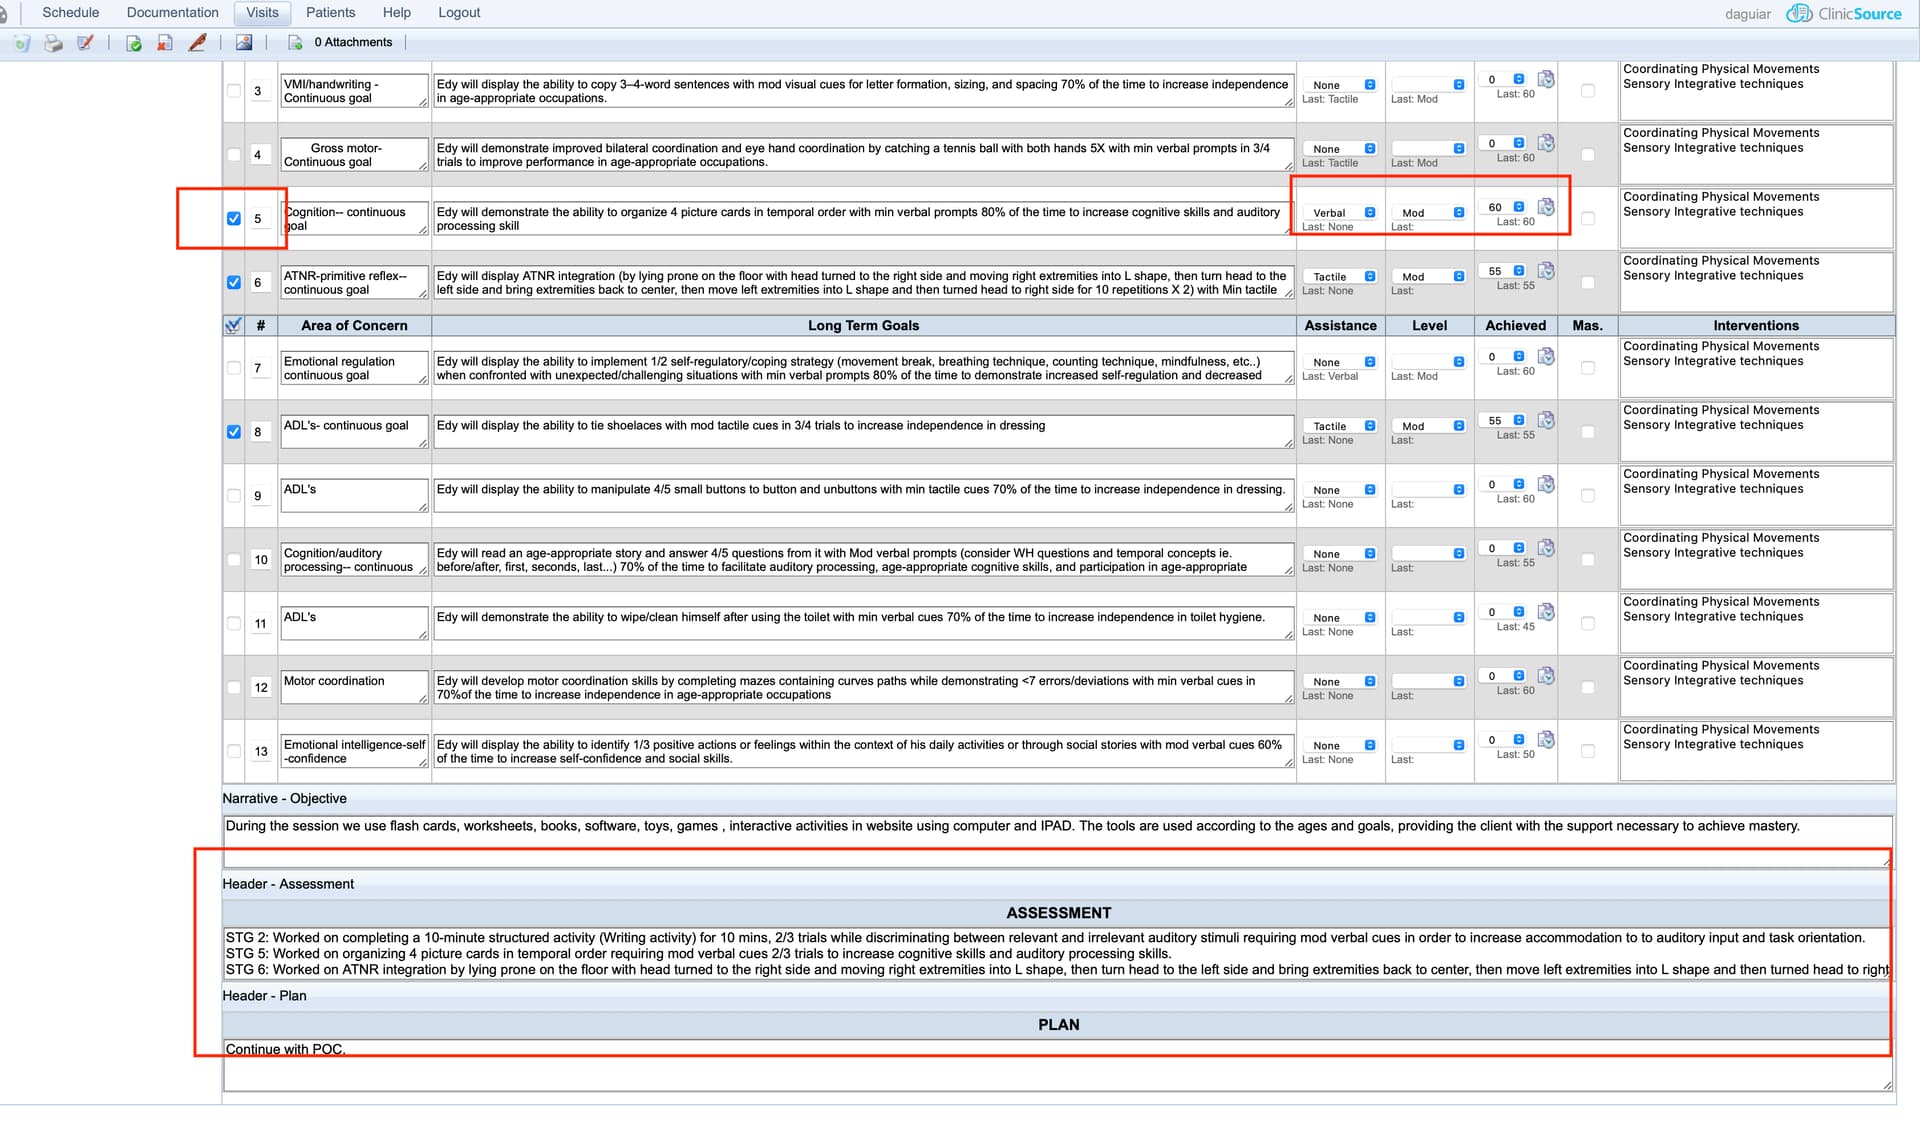Open the Schedule menu
Screen dimensions: 1920x1127
coord(71,13)
